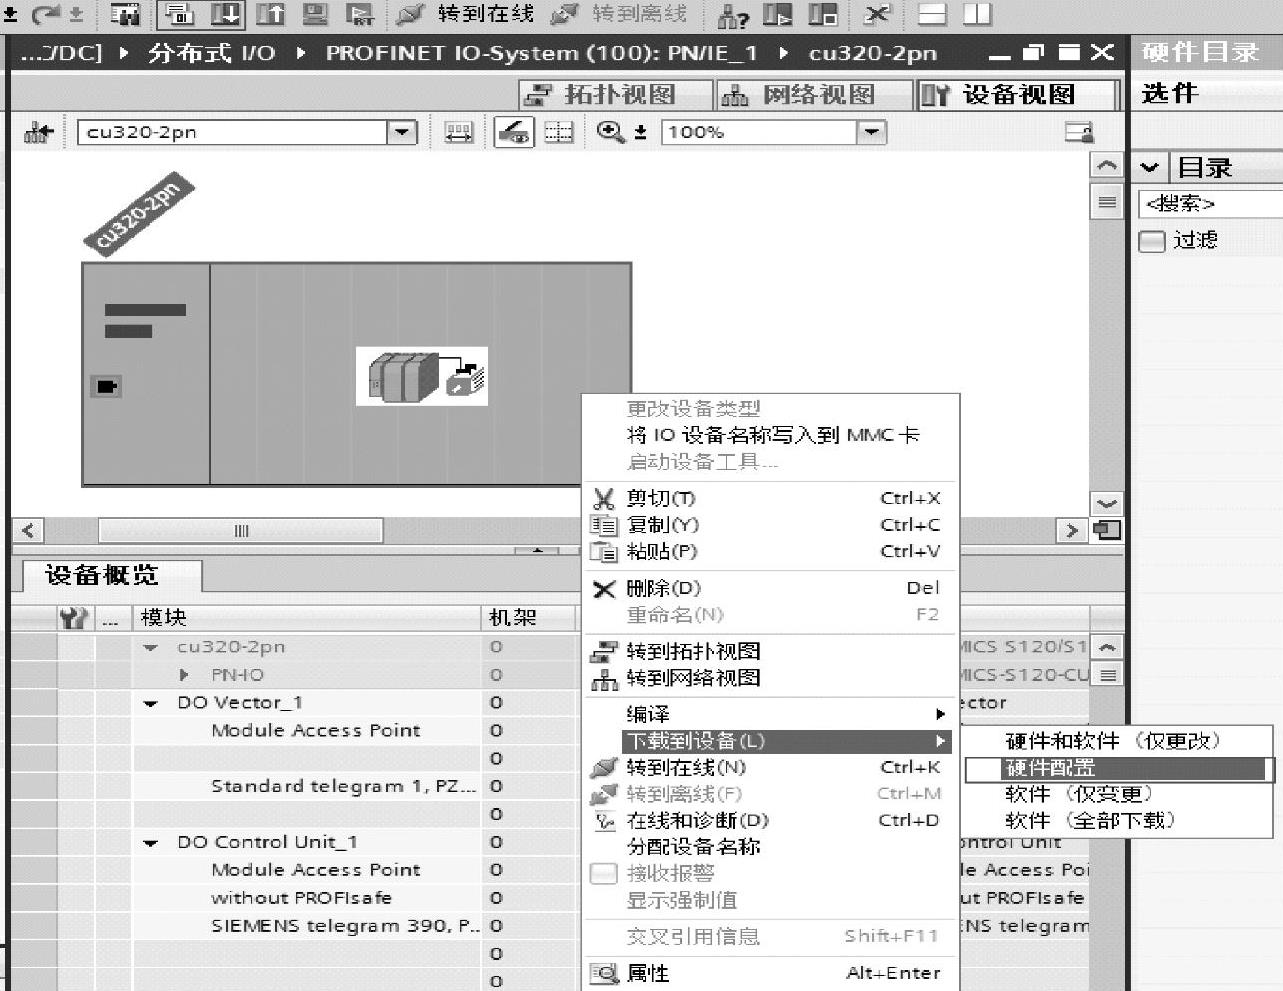Click the split editor vertically icon
The image size is (1283, 991).
click(977, 14)
